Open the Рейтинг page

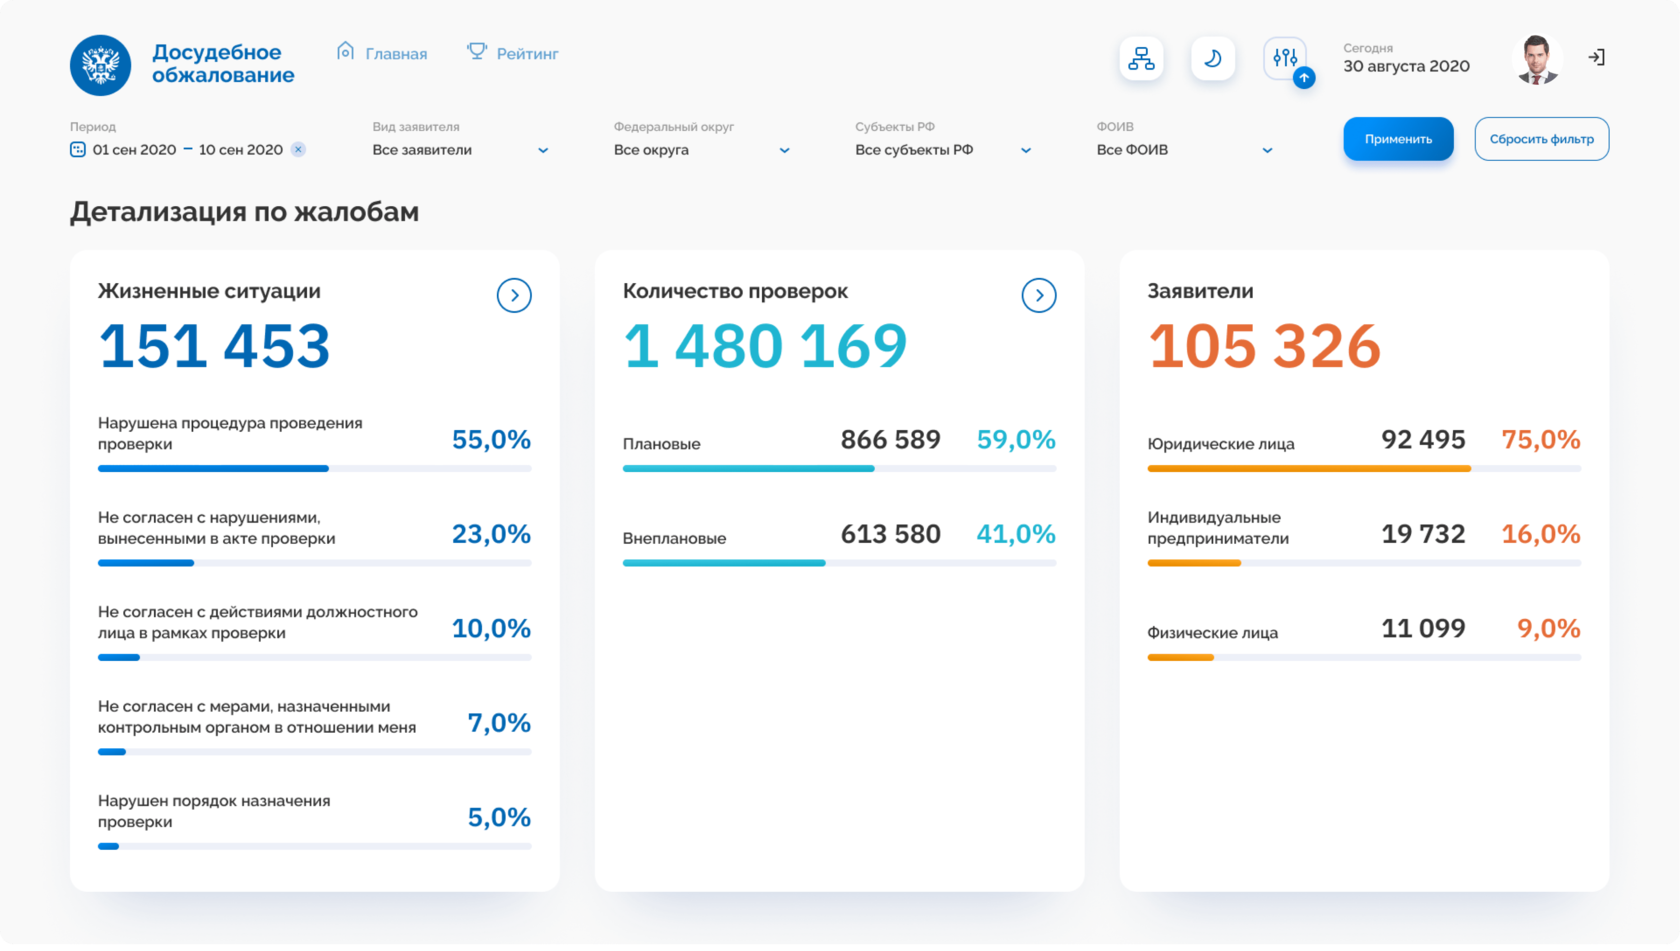coord(527,54)
